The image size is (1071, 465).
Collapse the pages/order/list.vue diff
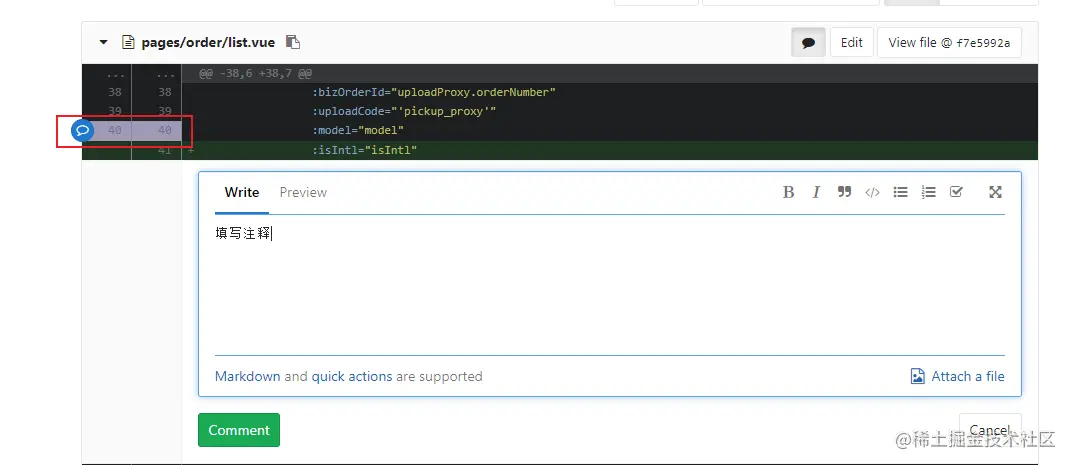coord(103,43)
